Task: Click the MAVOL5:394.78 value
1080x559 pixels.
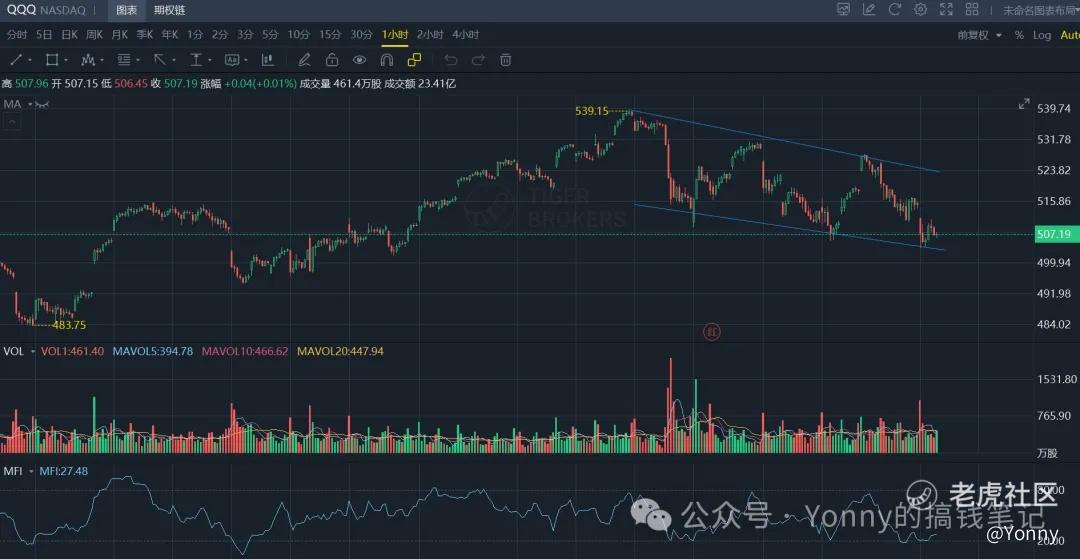Action: 153,351
